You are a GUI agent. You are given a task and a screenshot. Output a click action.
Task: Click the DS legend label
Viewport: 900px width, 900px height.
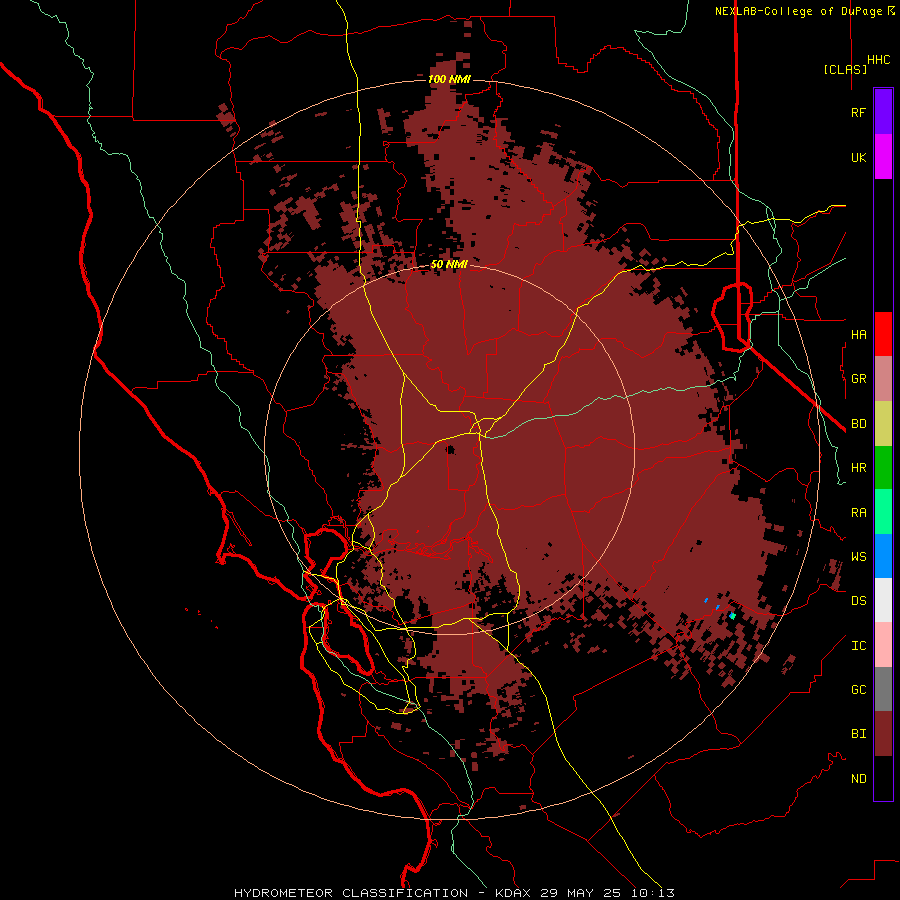tap(858, 601)
